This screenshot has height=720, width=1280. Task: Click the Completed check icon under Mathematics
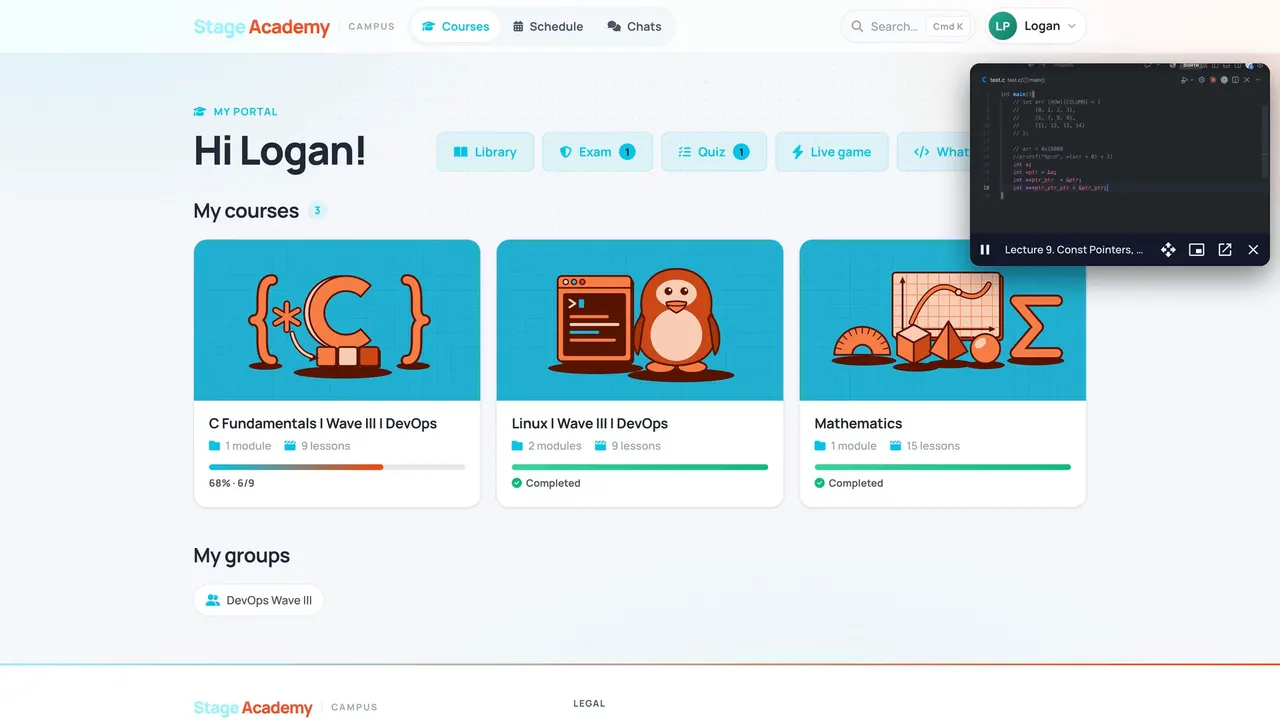click(820, 483)
